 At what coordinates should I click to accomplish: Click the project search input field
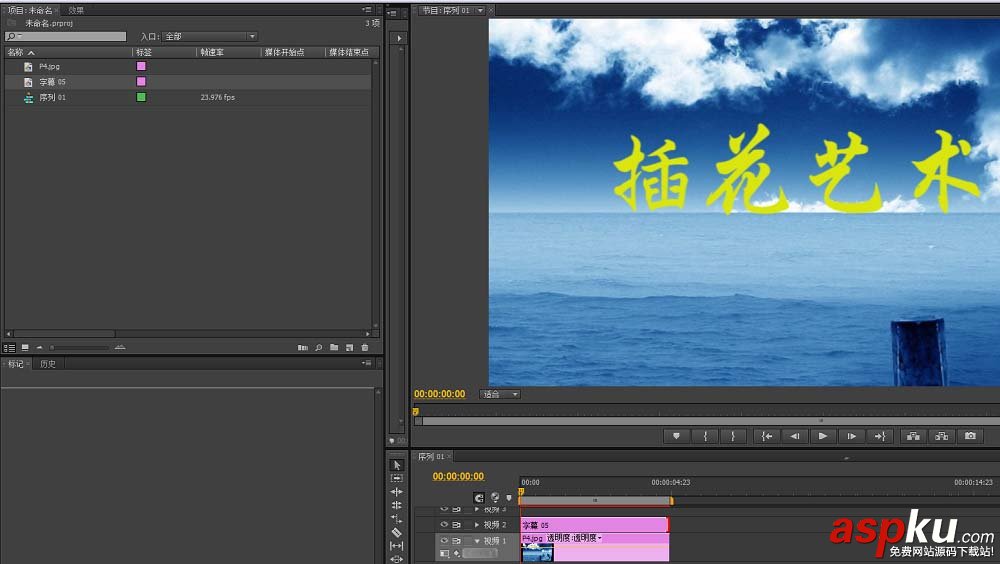click(x=65, y=36)
